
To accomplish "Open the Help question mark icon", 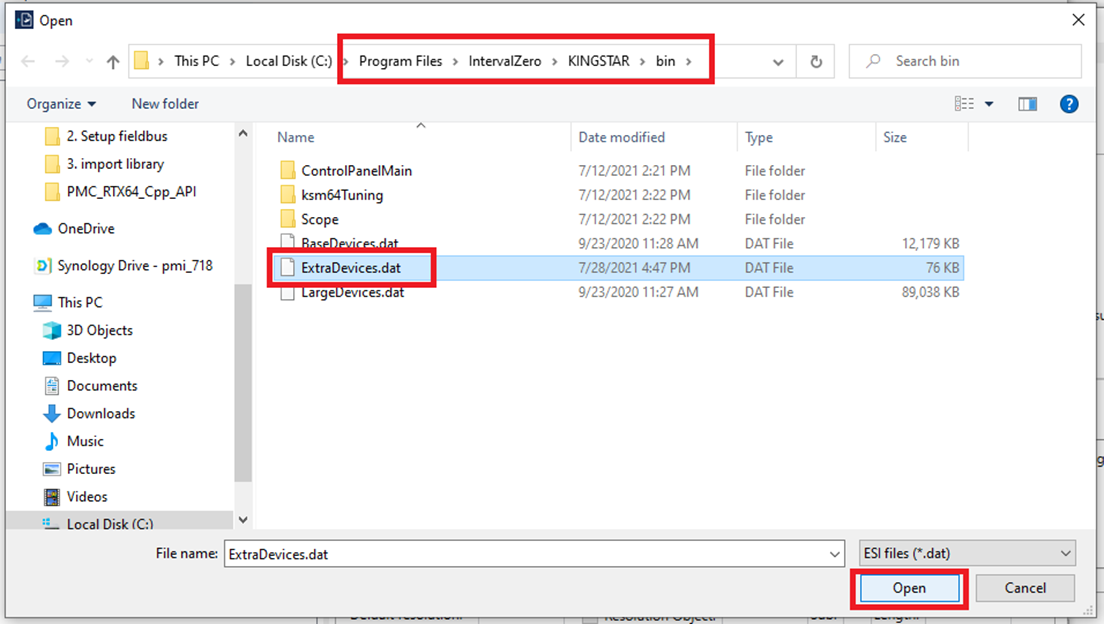I will [x=1069, y=104].
